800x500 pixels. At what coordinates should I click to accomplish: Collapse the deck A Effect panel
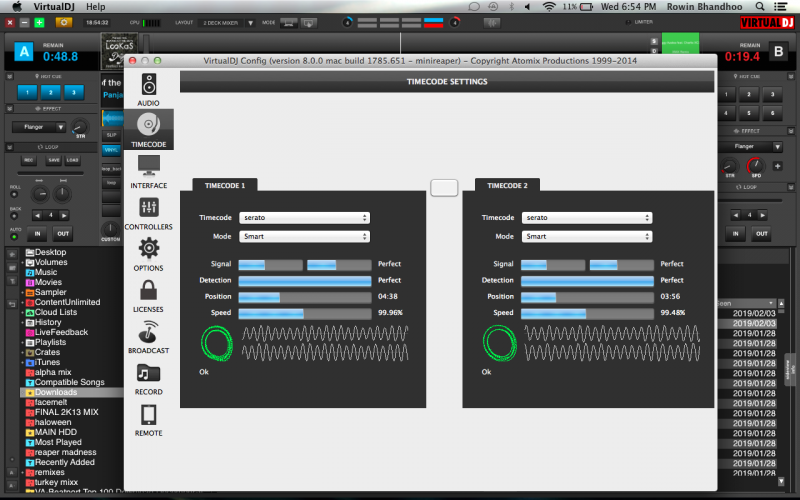(x=10, y=109)
